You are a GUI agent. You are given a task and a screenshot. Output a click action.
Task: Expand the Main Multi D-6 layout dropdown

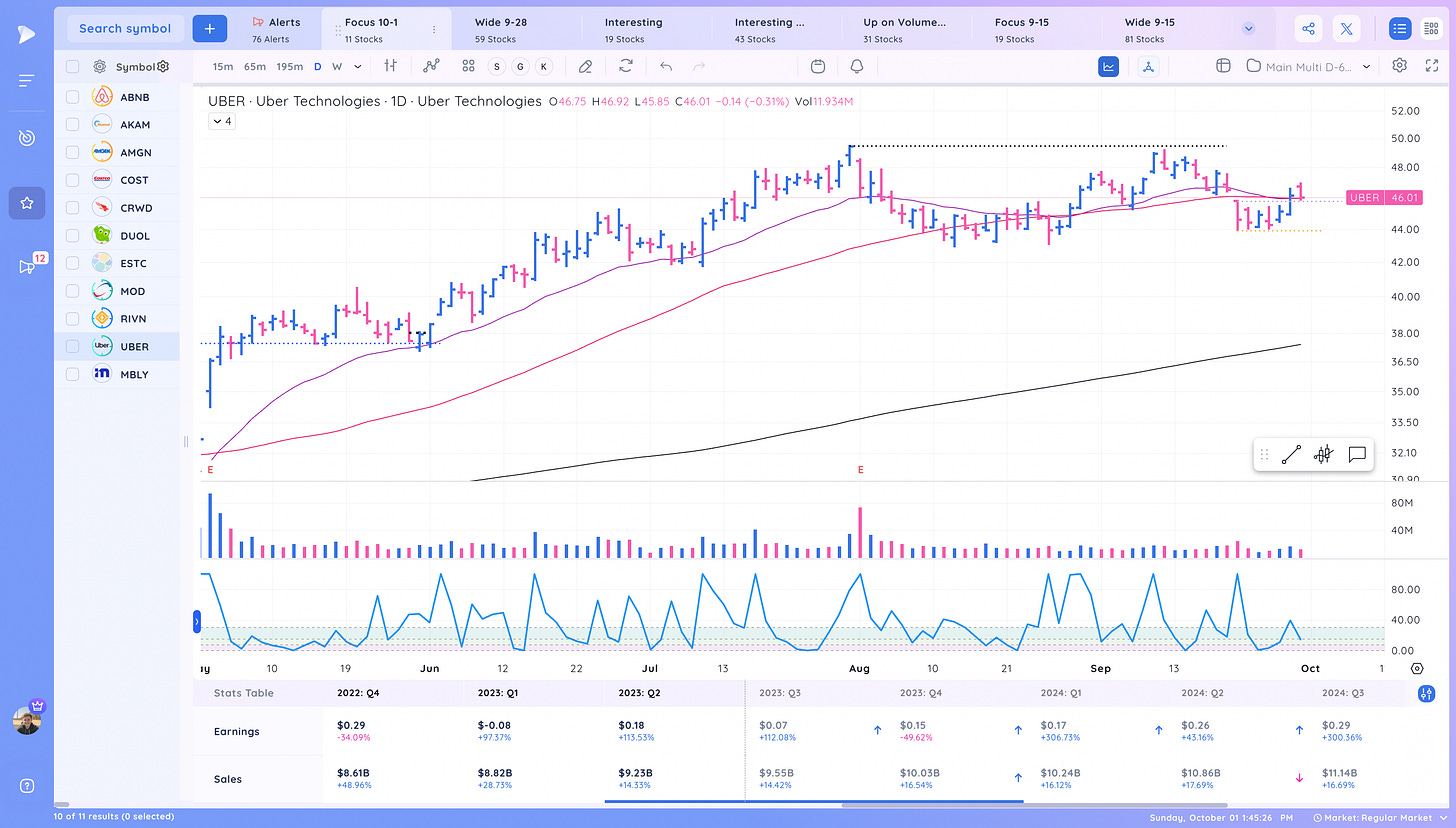[1310, 66]
